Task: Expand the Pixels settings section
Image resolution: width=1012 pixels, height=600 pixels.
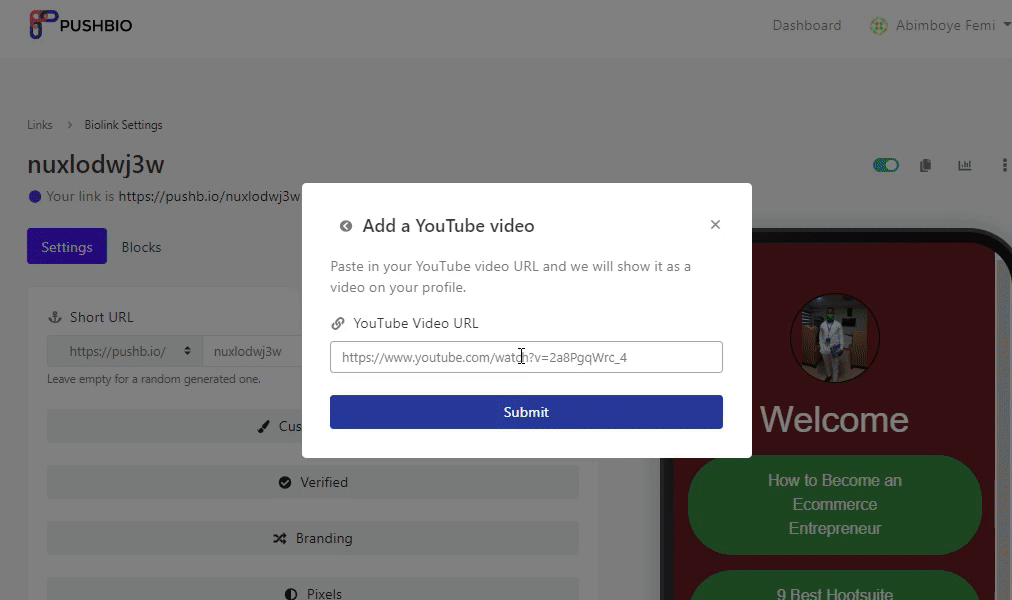Action: point(312,592)
